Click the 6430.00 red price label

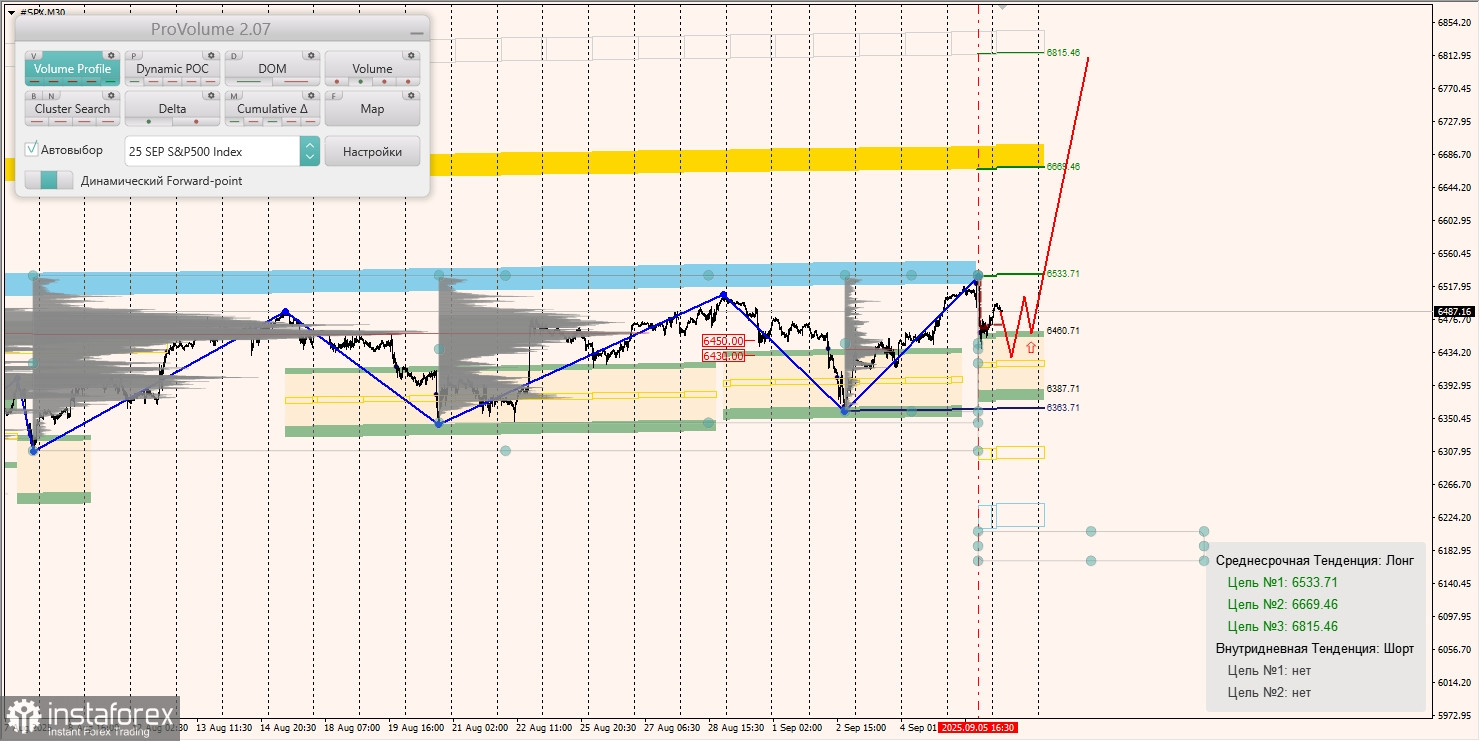(x=723, y=356)
